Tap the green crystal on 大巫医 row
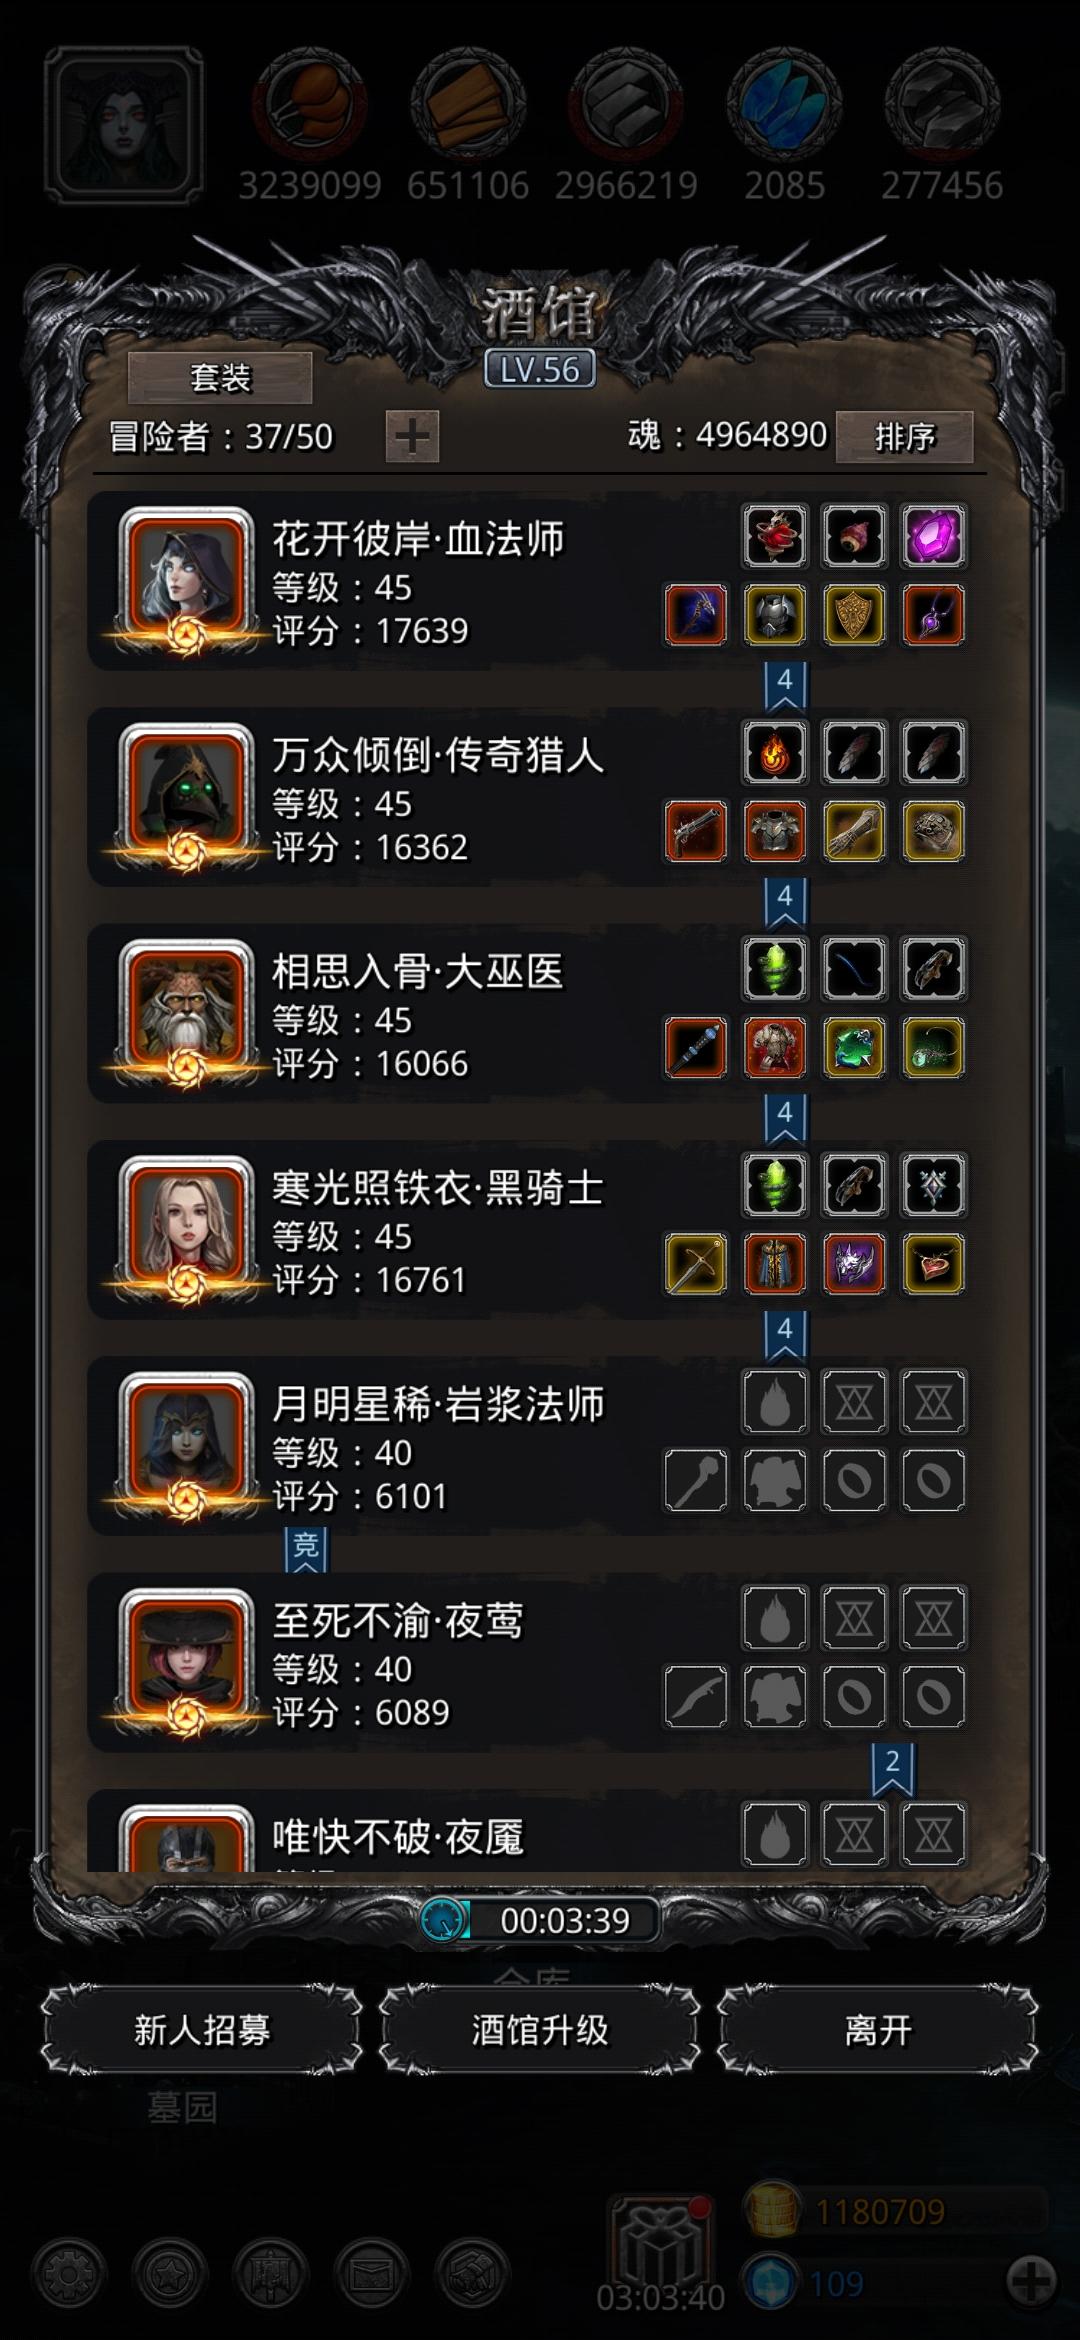This screenshot has width=1080, height=2340. pos(775,968)
